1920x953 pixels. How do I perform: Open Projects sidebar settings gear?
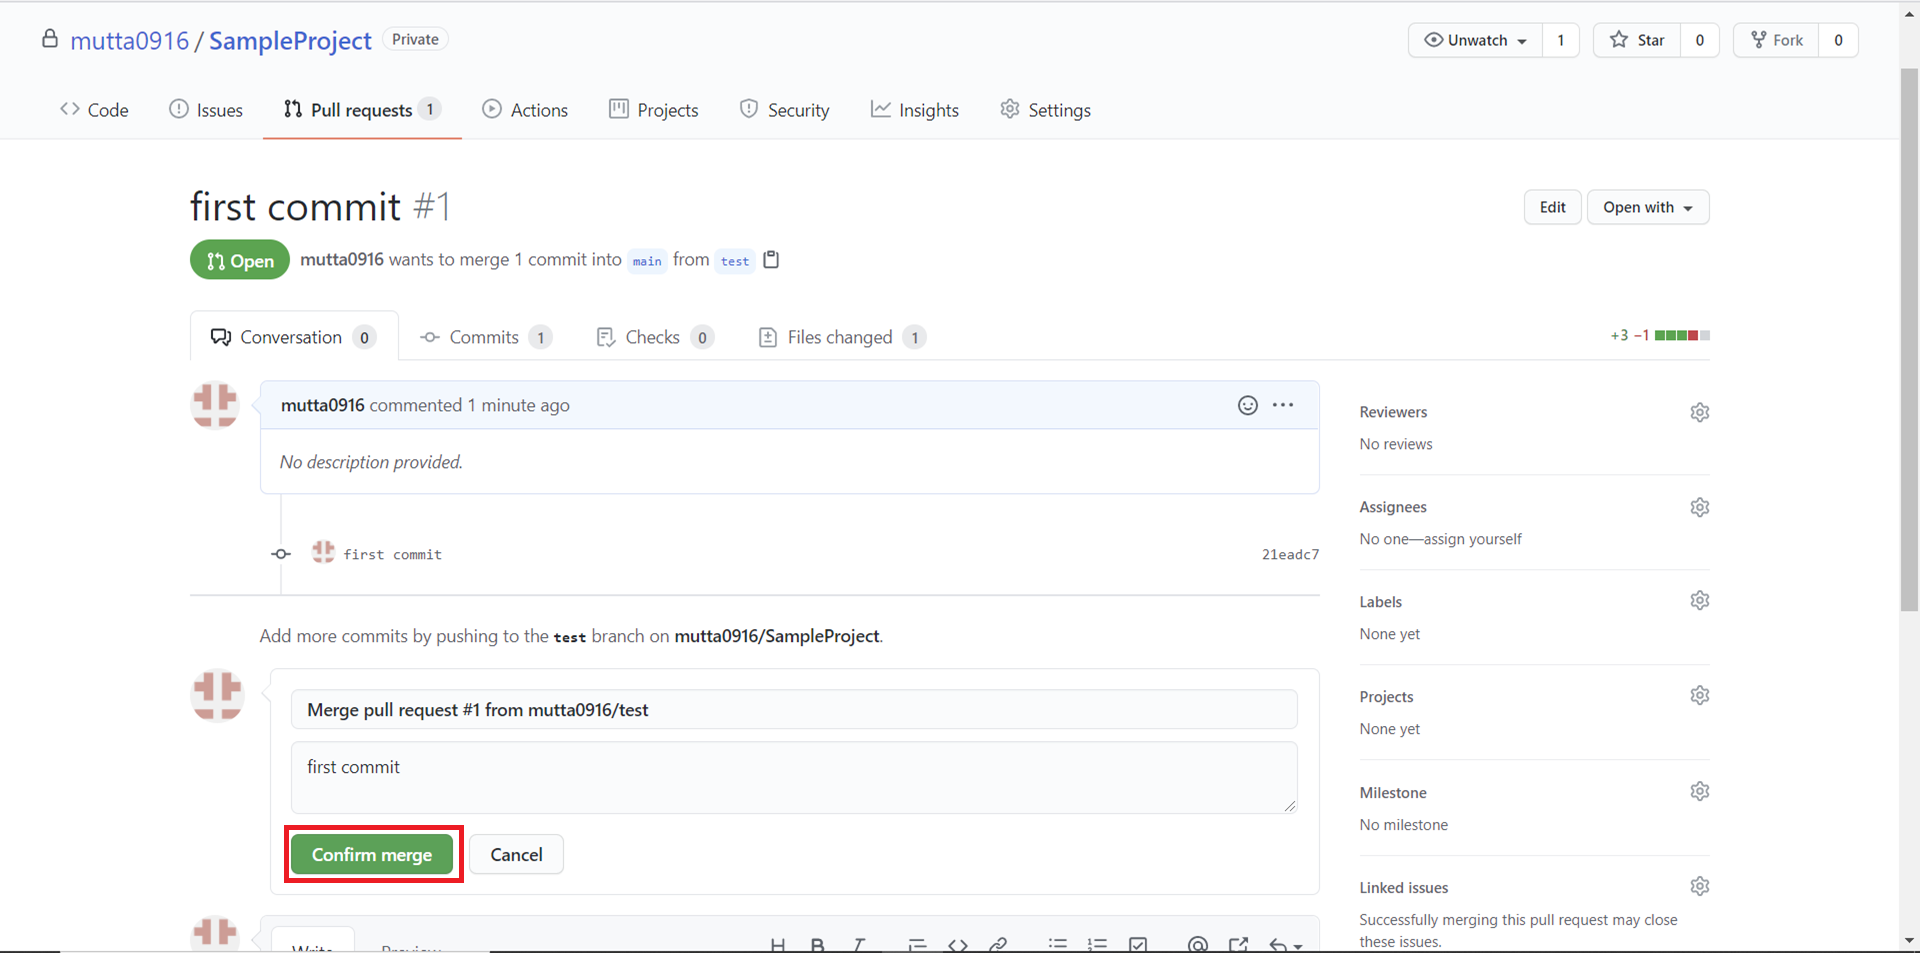1700,695
